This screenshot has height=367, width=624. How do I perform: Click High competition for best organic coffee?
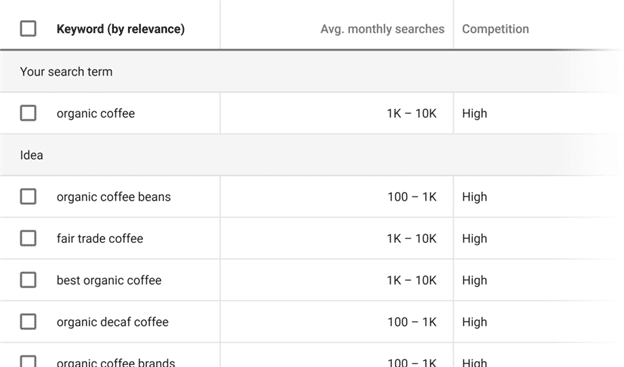[474, 280]
